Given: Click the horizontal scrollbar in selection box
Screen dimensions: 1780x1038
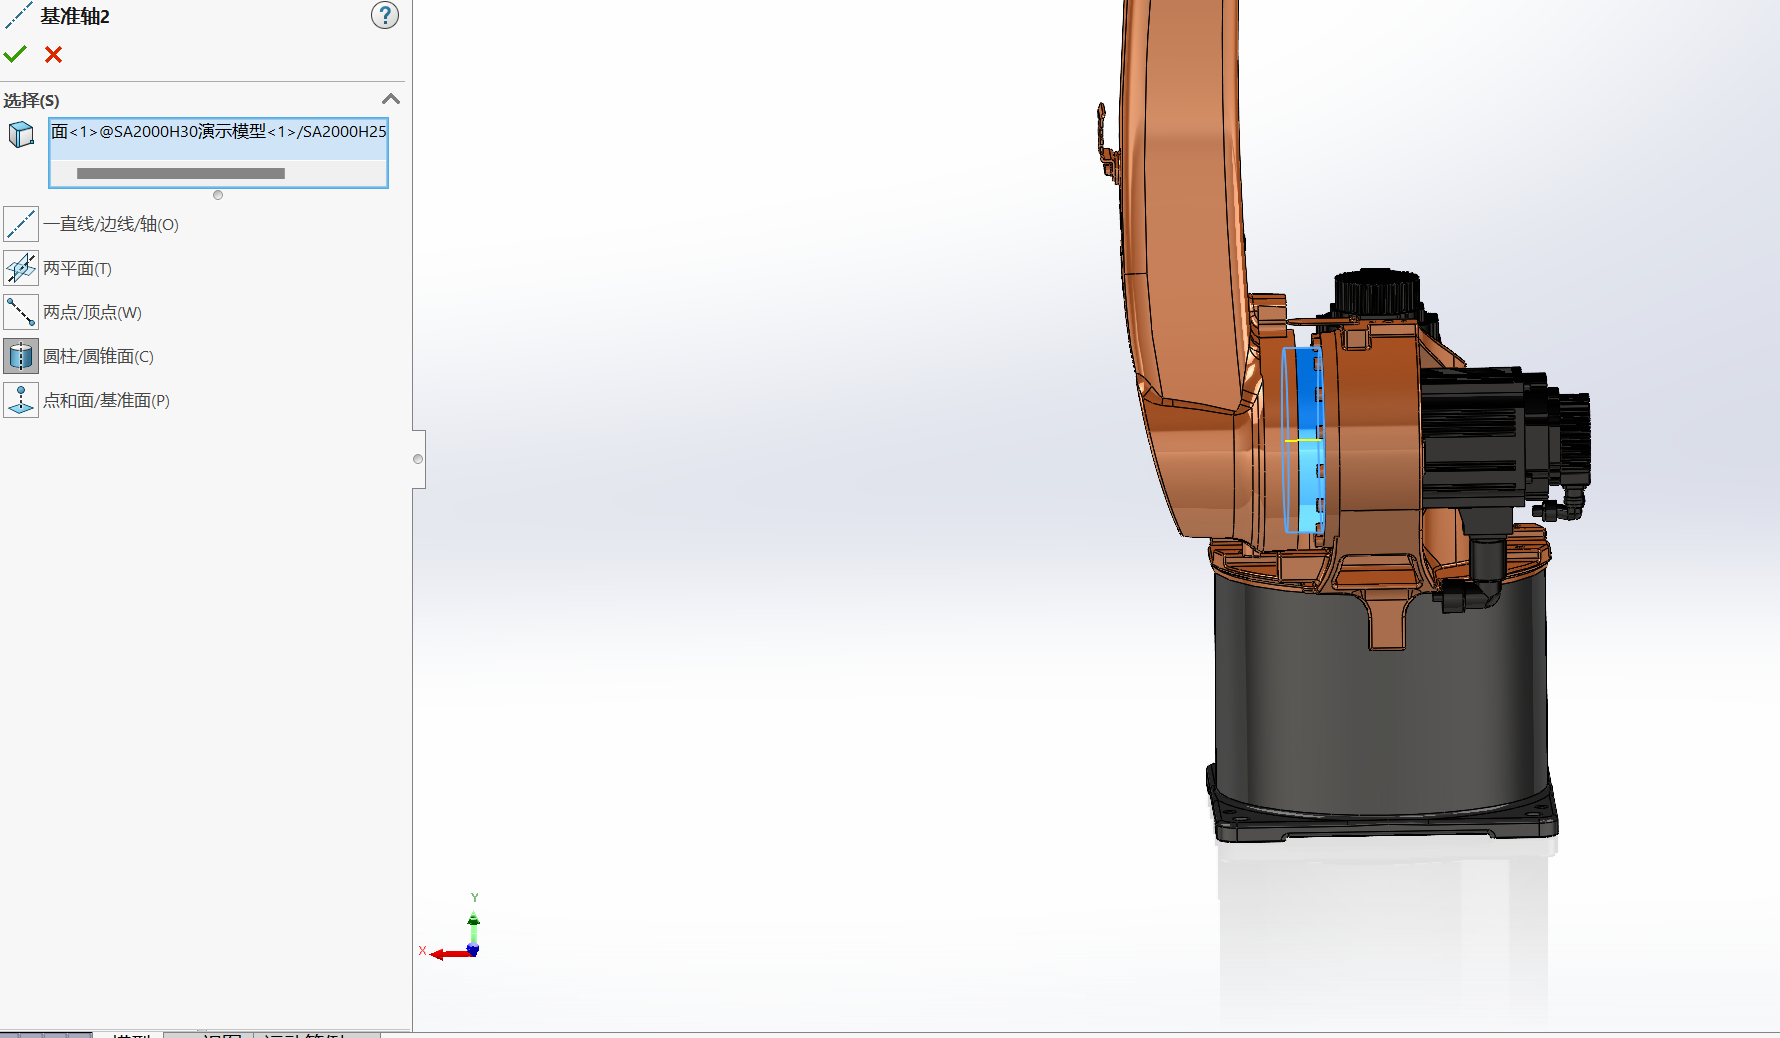Looking at the screenshot, I should pos(181,174).
